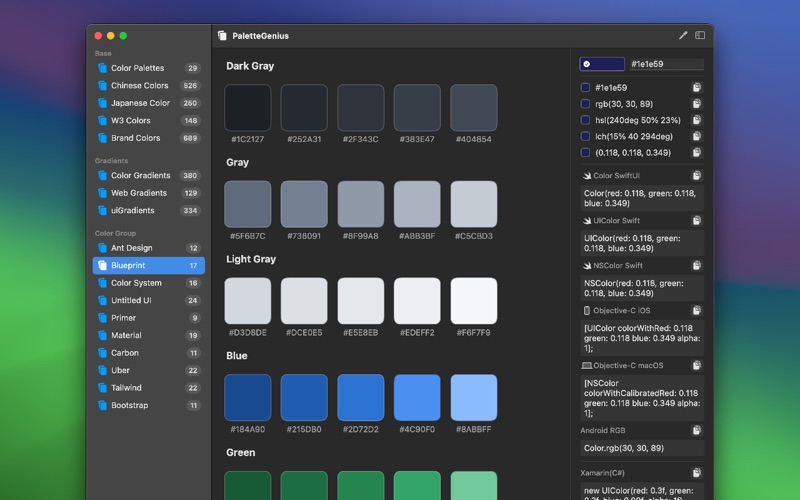Open the current color well picker
The image size is (800, 500).
click(602, 64)
